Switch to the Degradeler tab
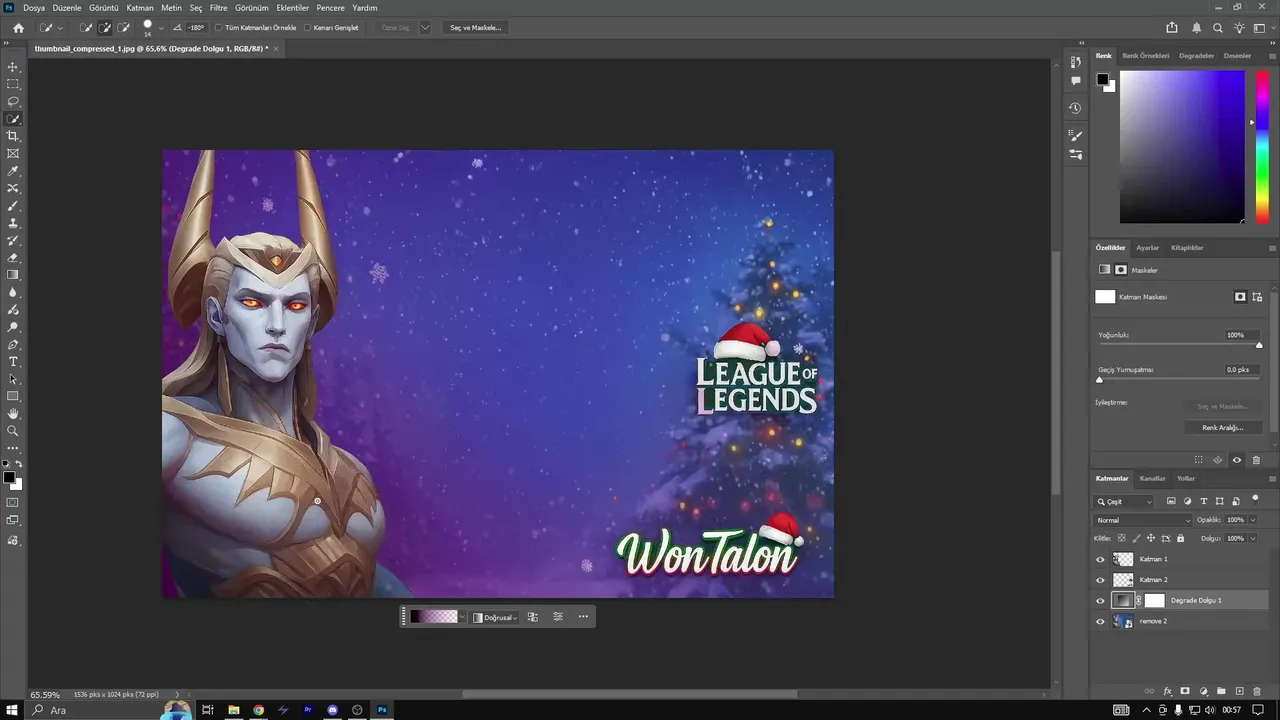 [x=1196, y=56]
